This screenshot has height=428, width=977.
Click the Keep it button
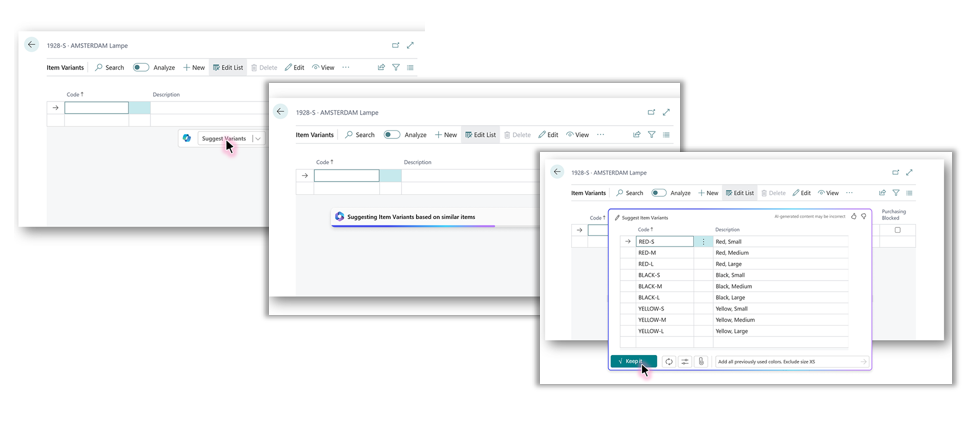(x=634, y=361)
